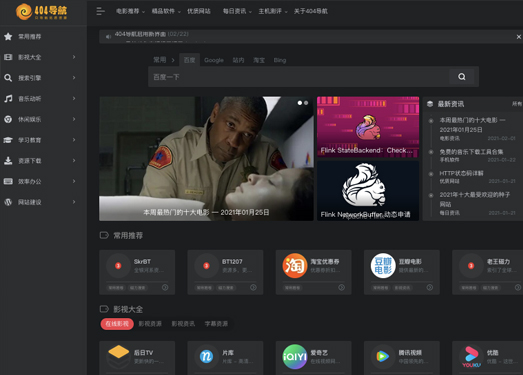
Task: Expand the 音乐动听 sidebar chevron
Action: tap(74, 98)
